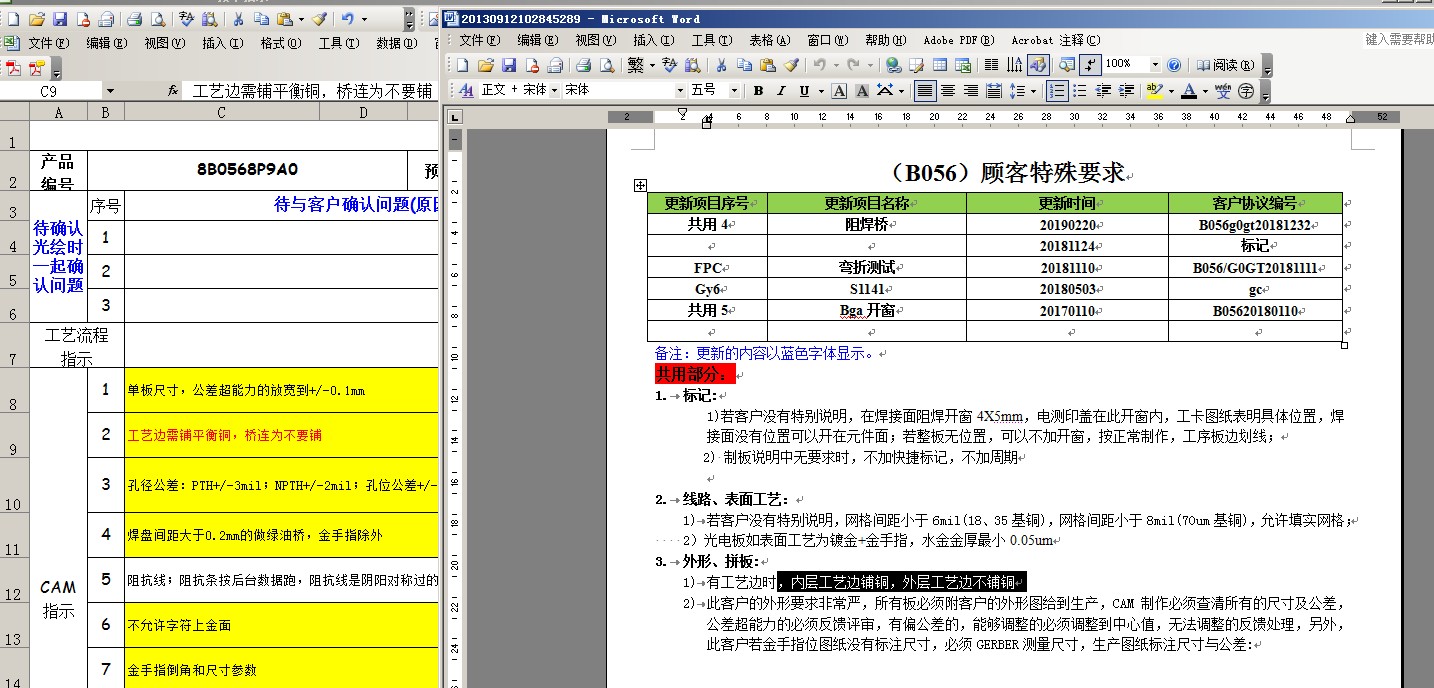The height and width of the screenshot is (688, 1434).
Task: Click Highlight color button in Word
Action: pos(1154,91)
